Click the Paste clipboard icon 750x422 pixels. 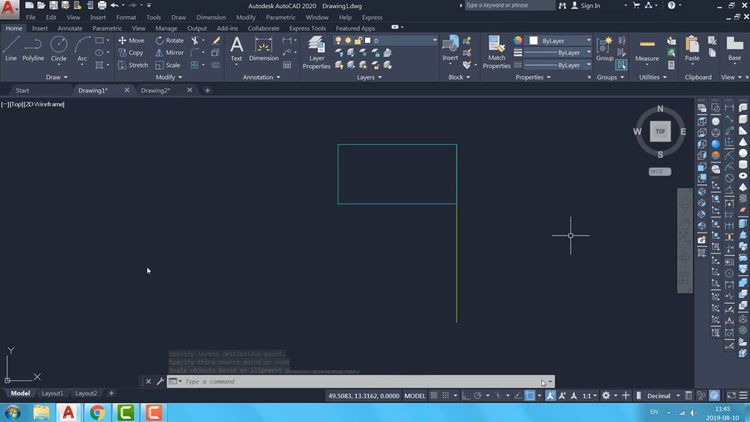(x=692, y=49)
